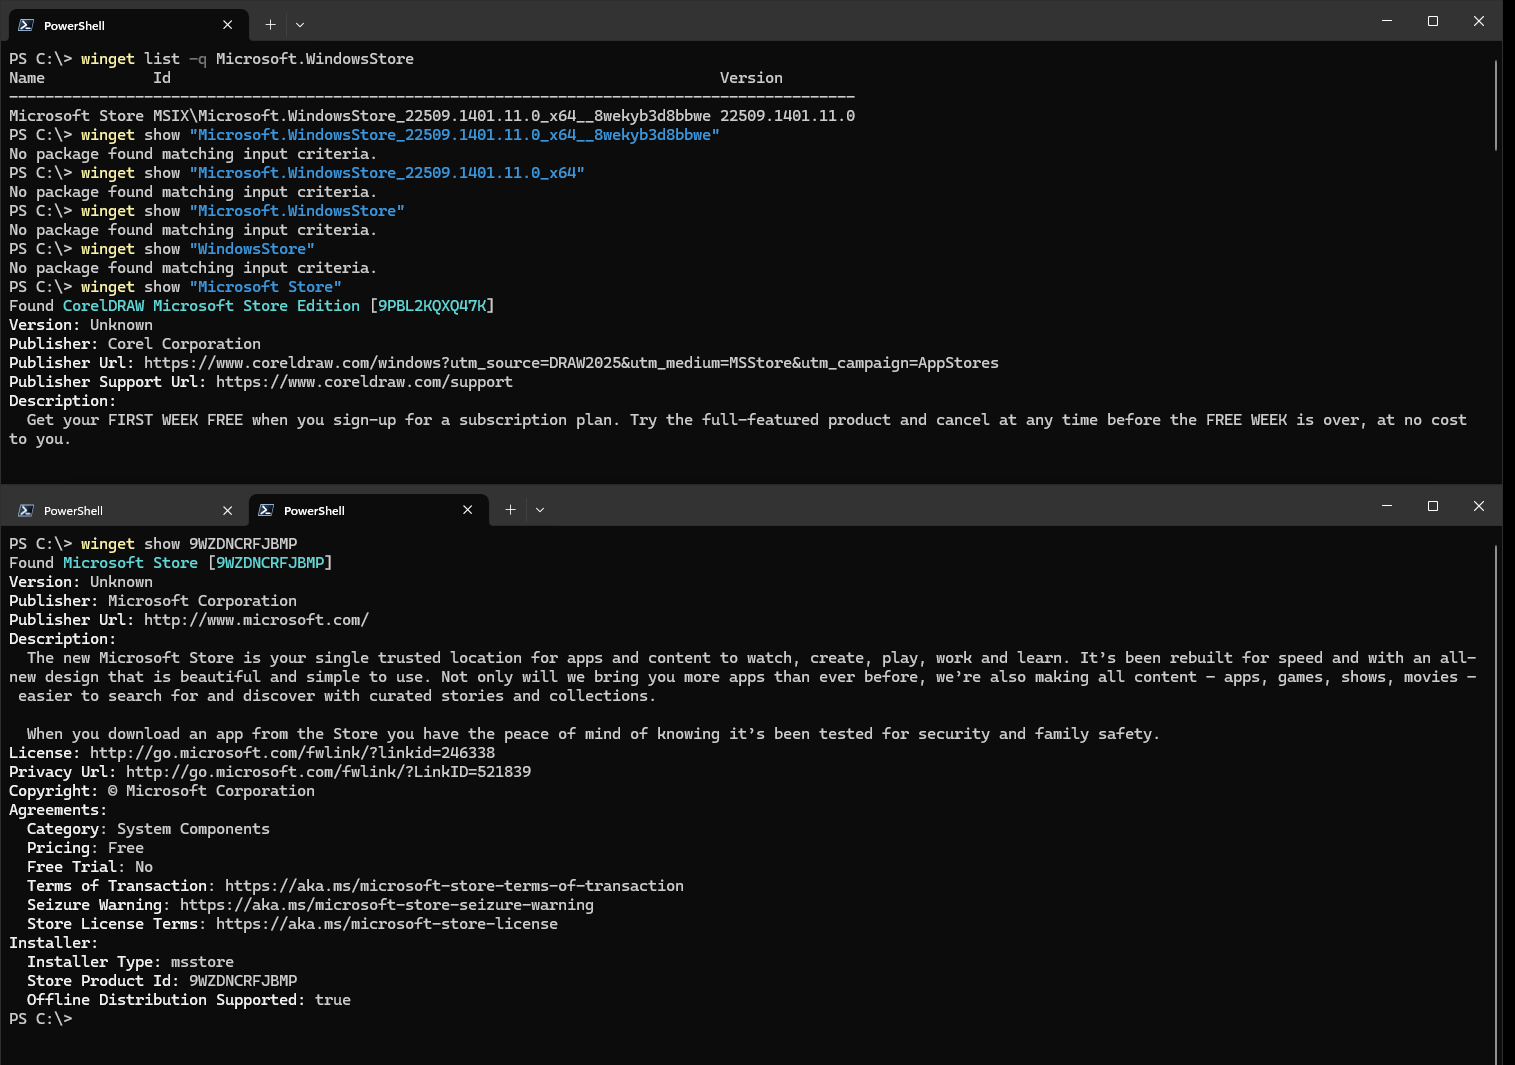The height and width of the screenshot is (1065, 1515).
Task: Click the Installer Type value "msstore"
Action: tap(202, 962)
